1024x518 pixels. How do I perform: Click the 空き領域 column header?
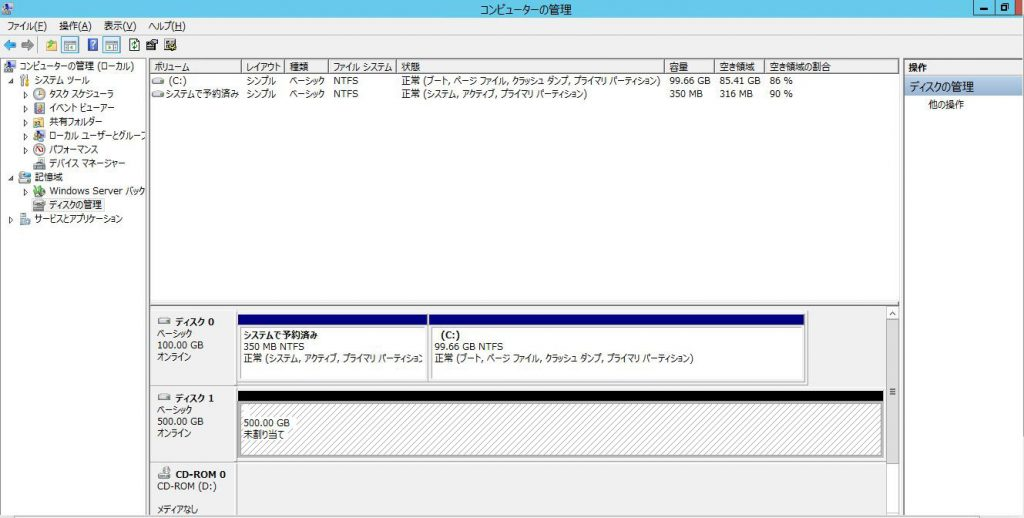[x=735, y=66]
